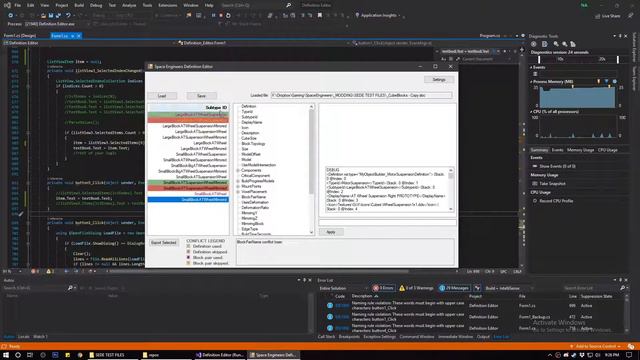
Task: Switch to the Memory Usage diagnostics tab
Action: (x=580, y=150)
